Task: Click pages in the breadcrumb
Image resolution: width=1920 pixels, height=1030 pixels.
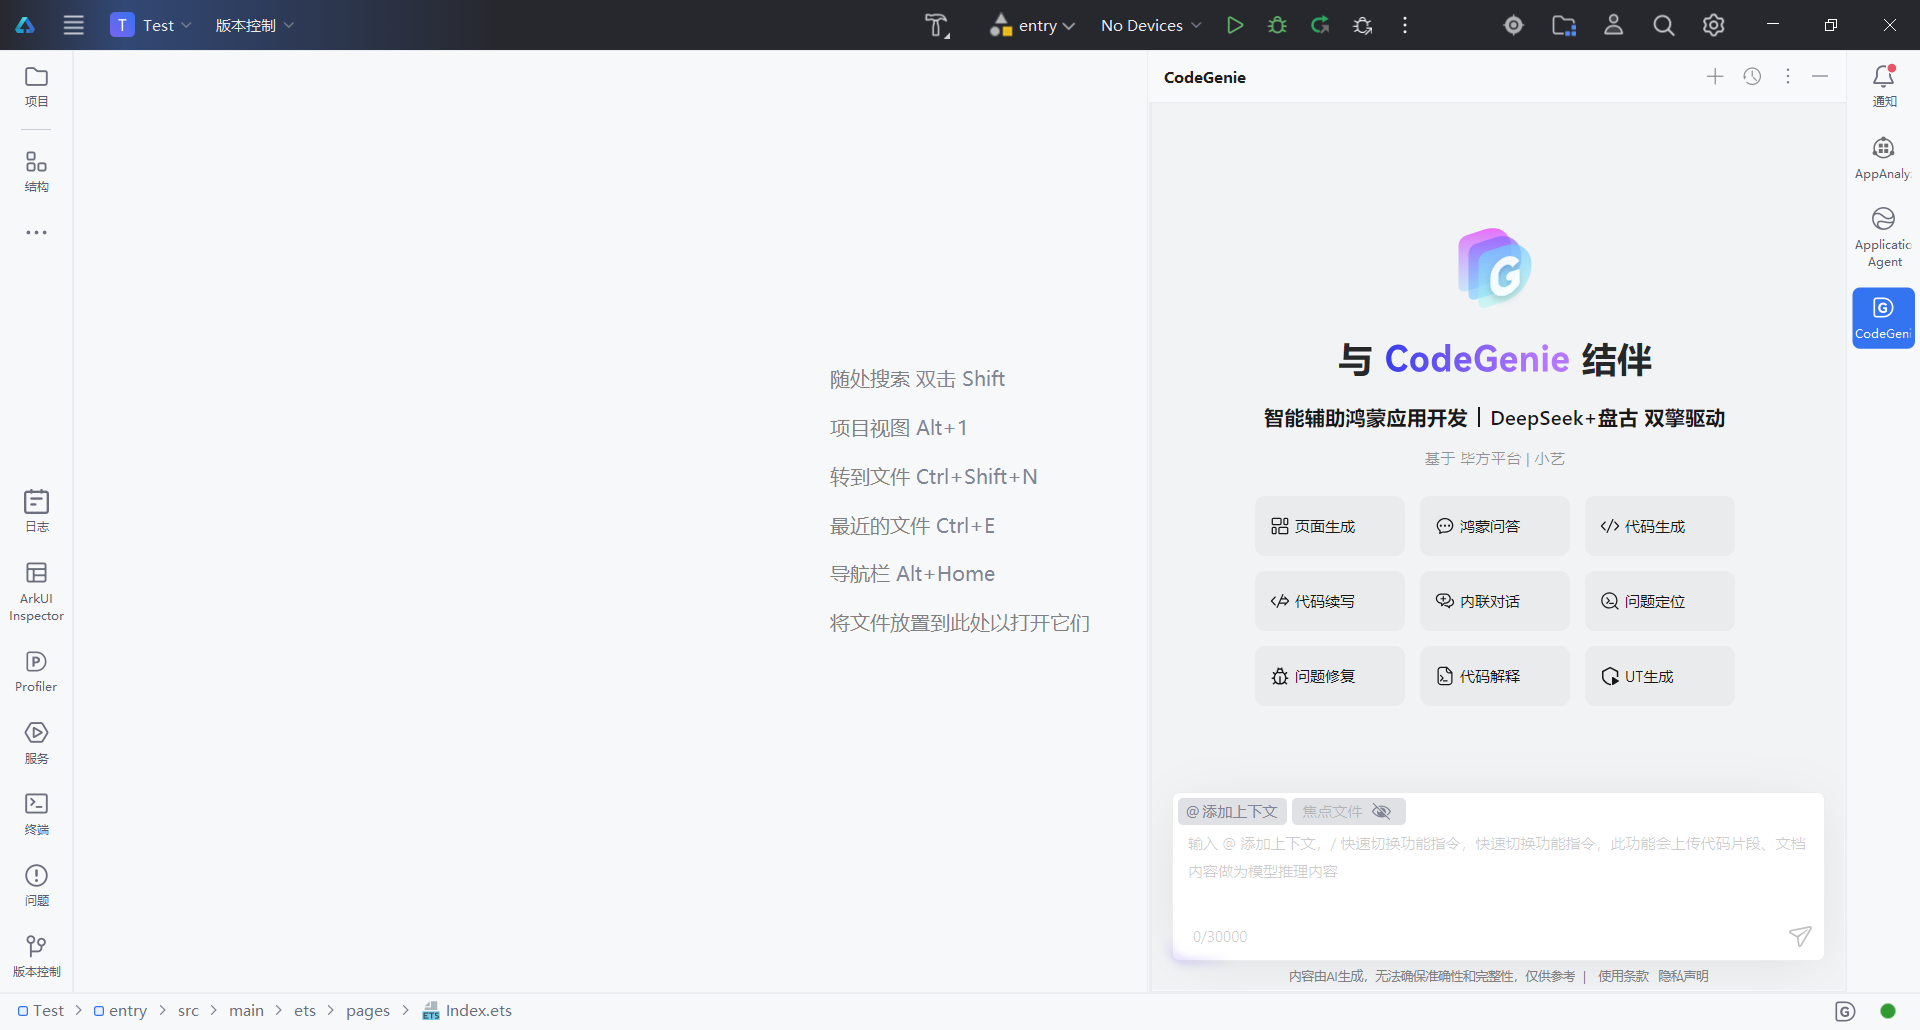Action: (368, 1011)
